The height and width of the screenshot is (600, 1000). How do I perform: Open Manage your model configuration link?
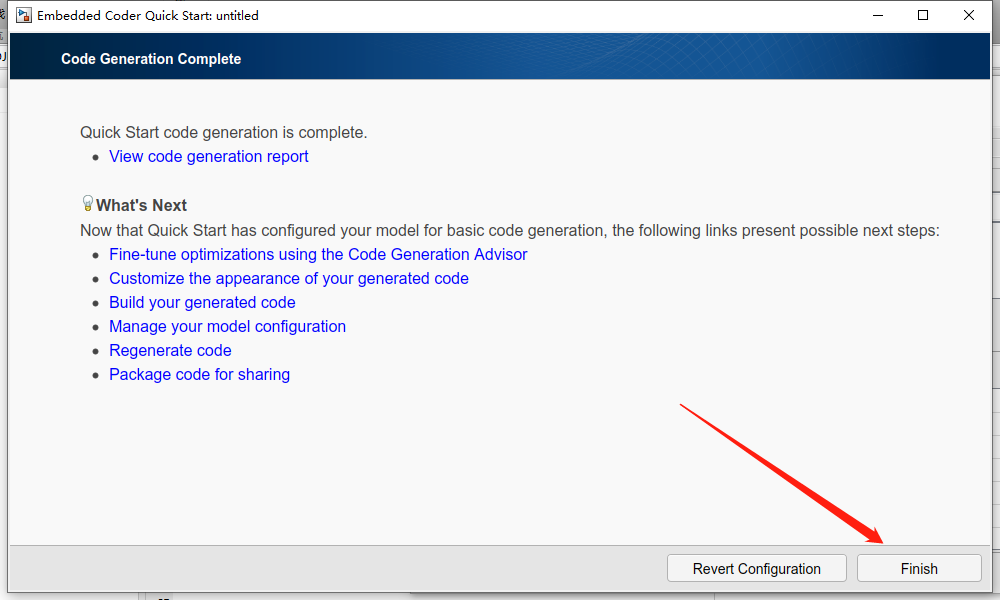tap(227, 326)
